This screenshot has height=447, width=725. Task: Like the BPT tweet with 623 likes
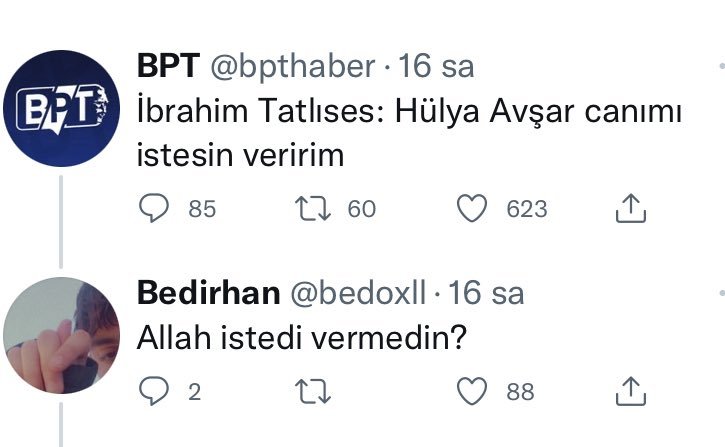[x=471, y=208]
